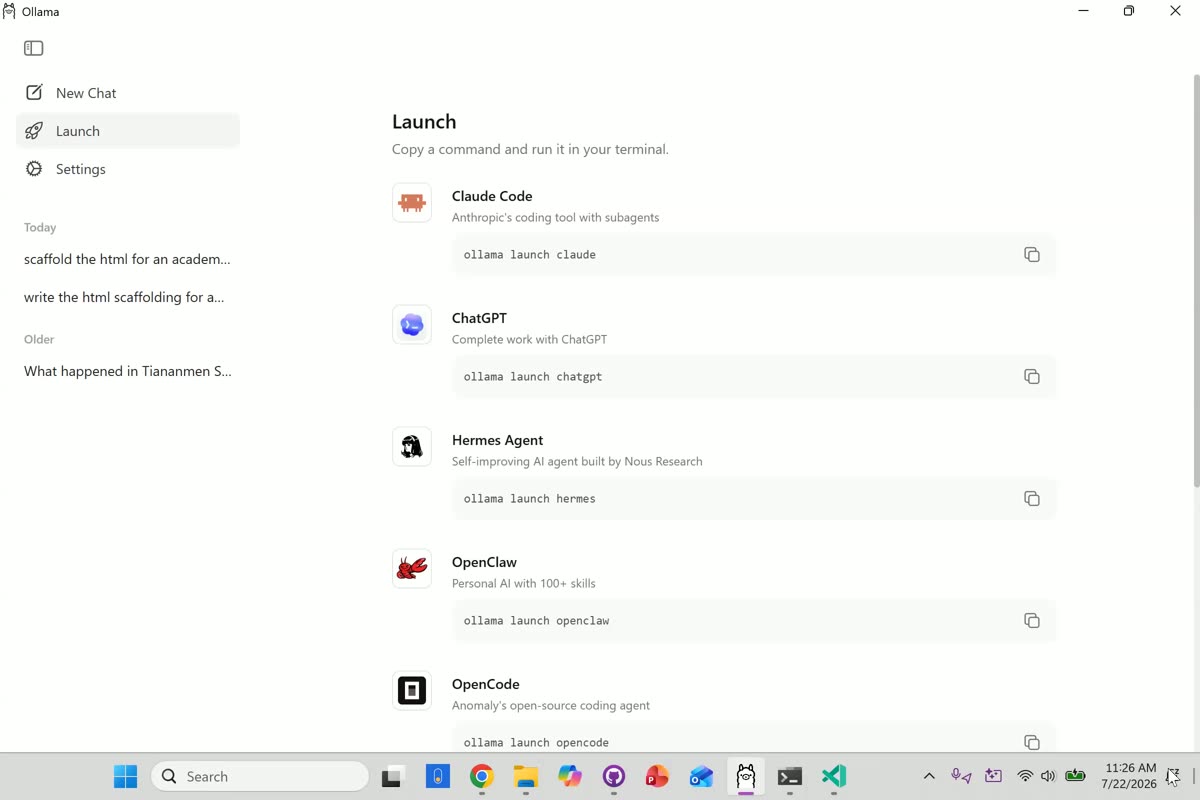
Task: Select the Hermes Agent title
Action: (x=497, y=440)
